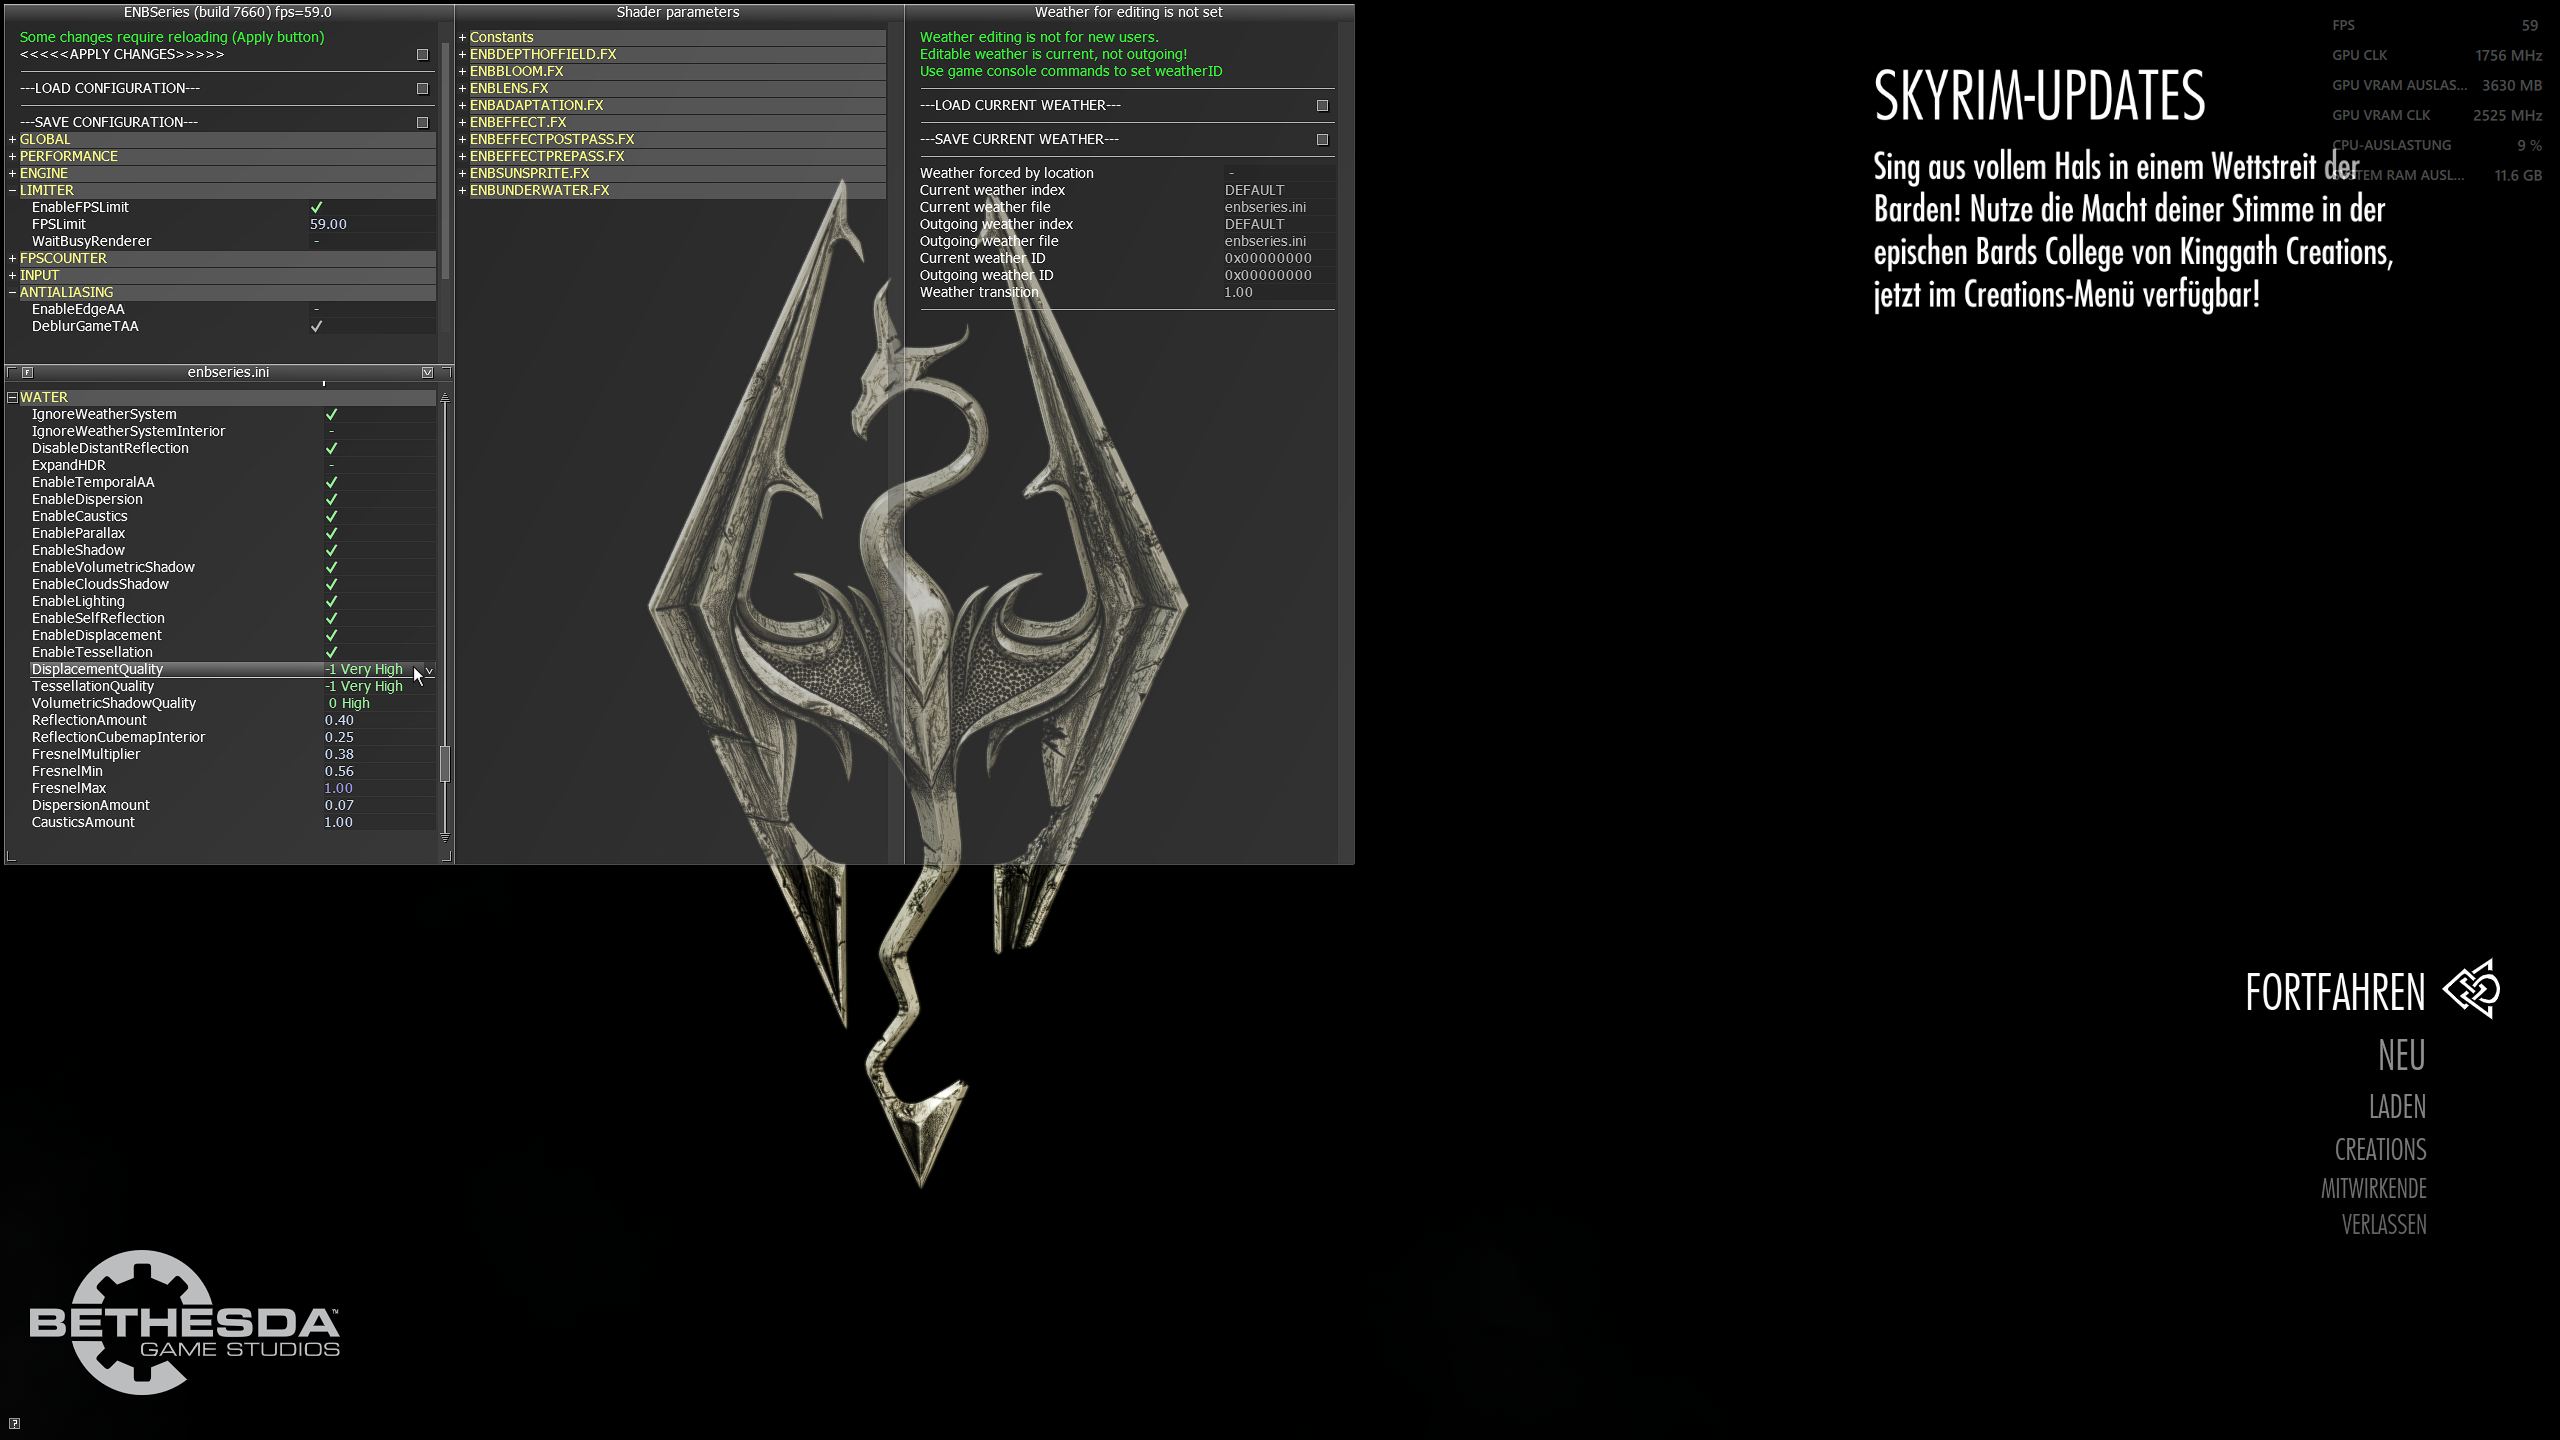Uncheck EnableCaustics in WATER section
The image size is (2560, 1440).
pyautogui.click(x=331, y=516)
